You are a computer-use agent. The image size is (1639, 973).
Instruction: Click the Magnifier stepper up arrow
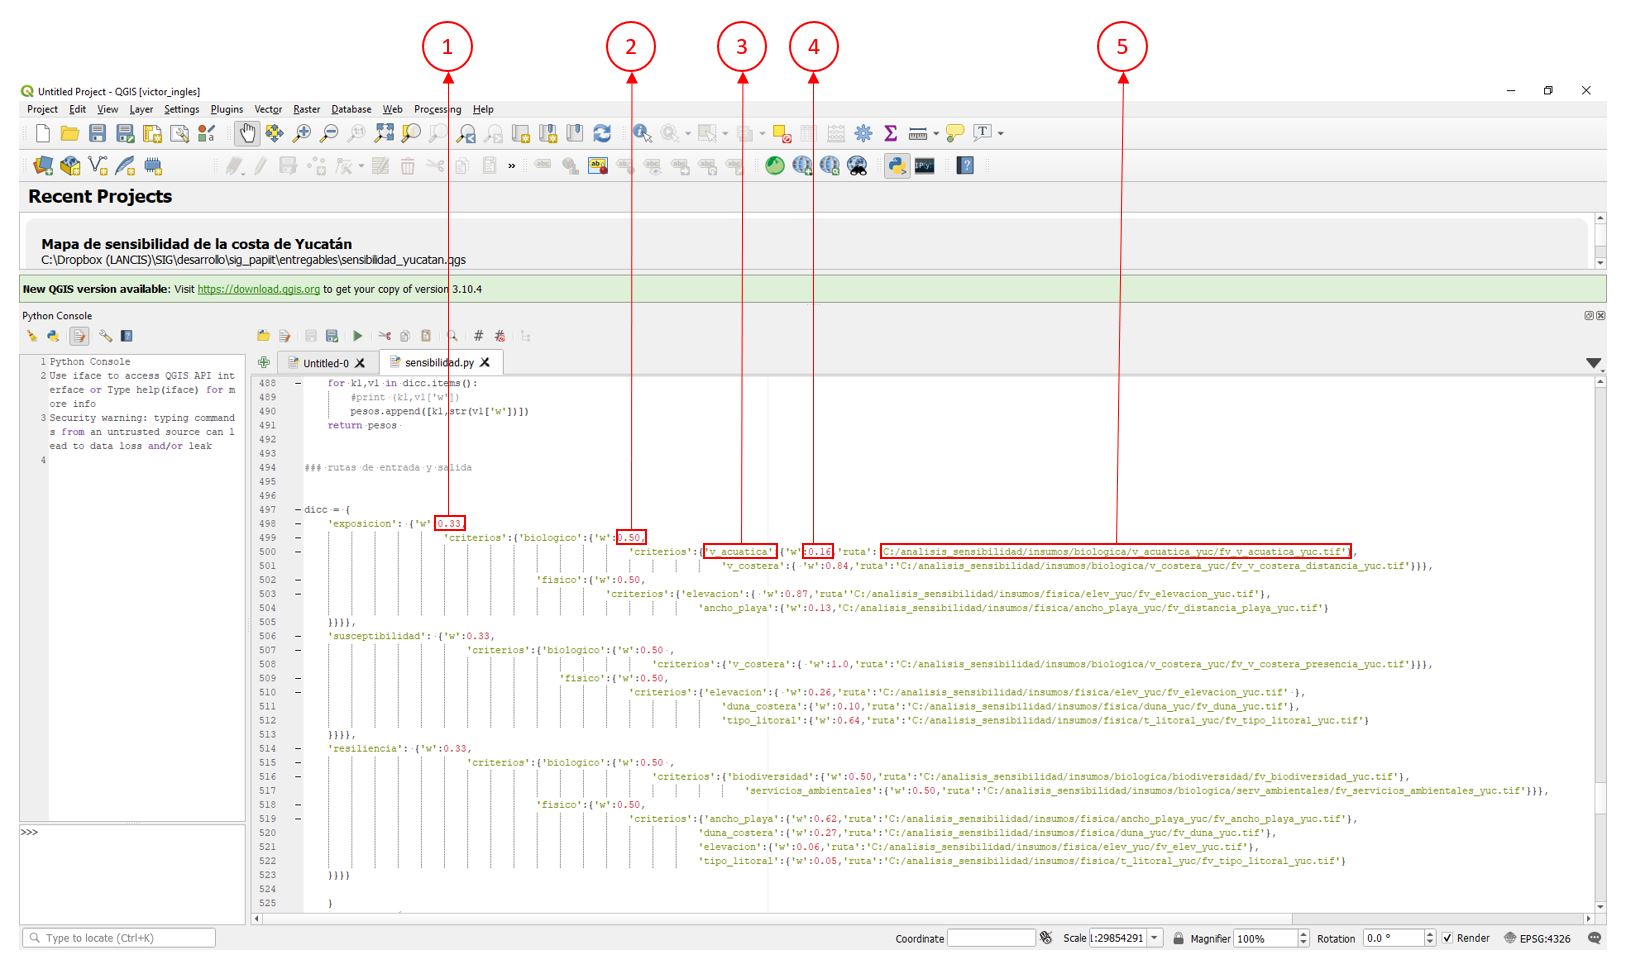pos(1303,934)
